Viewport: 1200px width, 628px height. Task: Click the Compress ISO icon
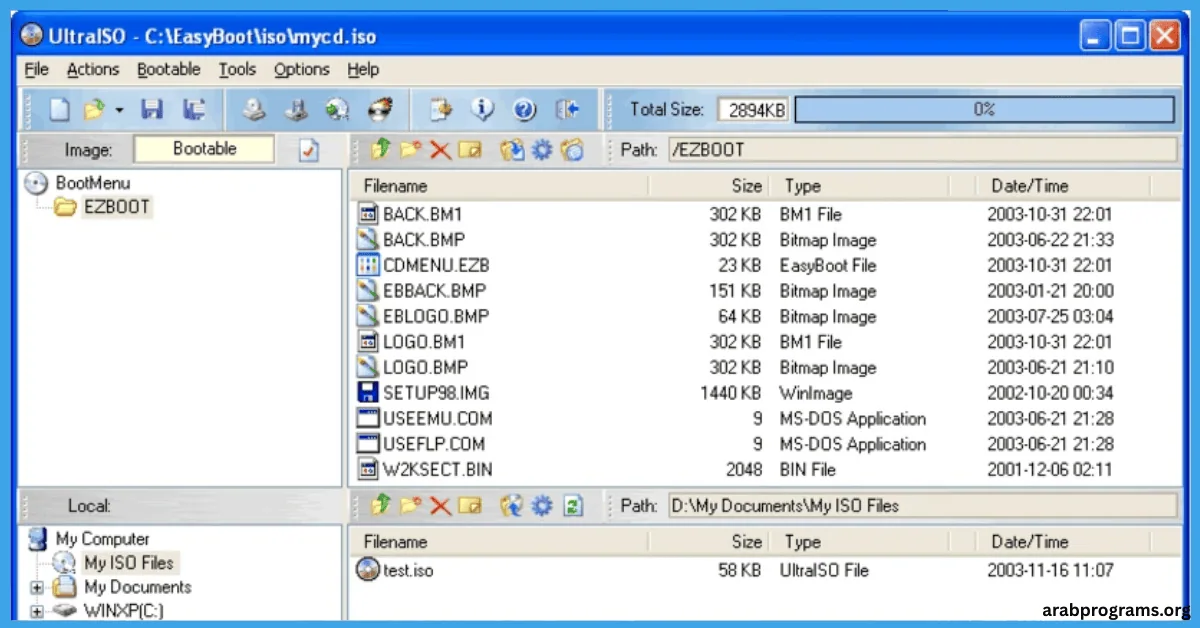[x=297, y=109]
